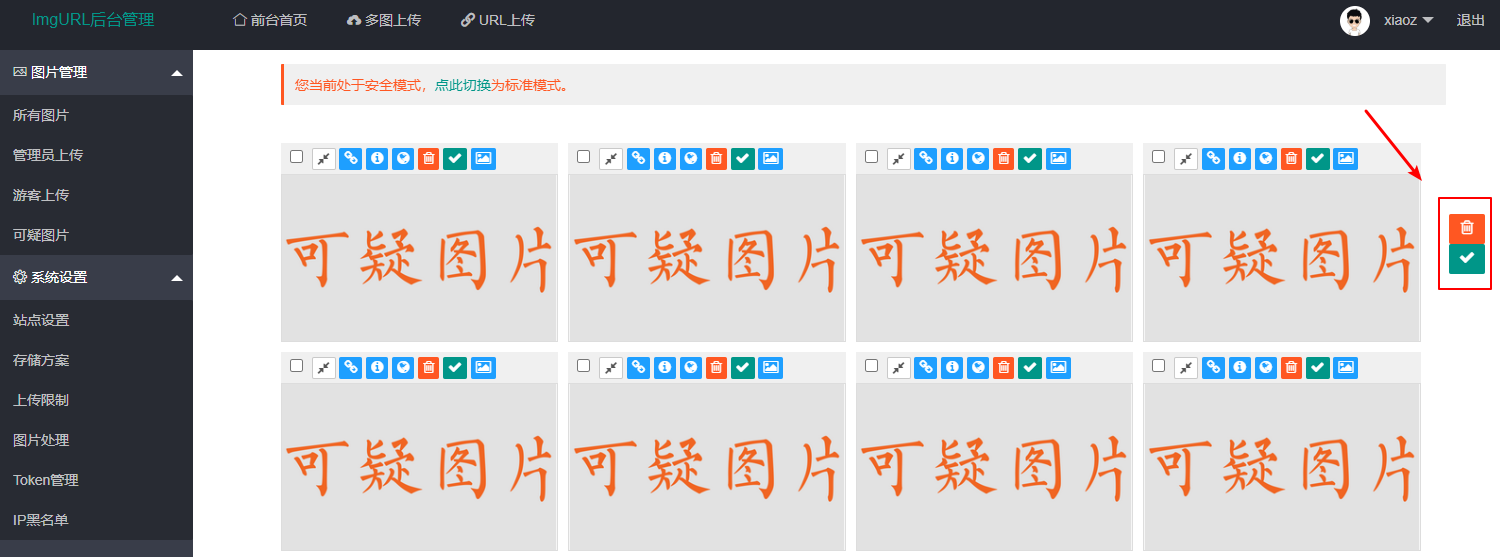The image size is (1500, 557).
Task: Go to 多图上传 in top navigation
Action: coord(384,20)
